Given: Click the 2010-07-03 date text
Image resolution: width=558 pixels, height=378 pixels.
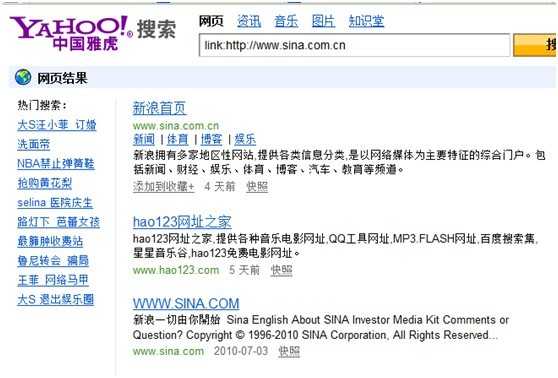Looking at the screenshot, I should pos(241,351).
